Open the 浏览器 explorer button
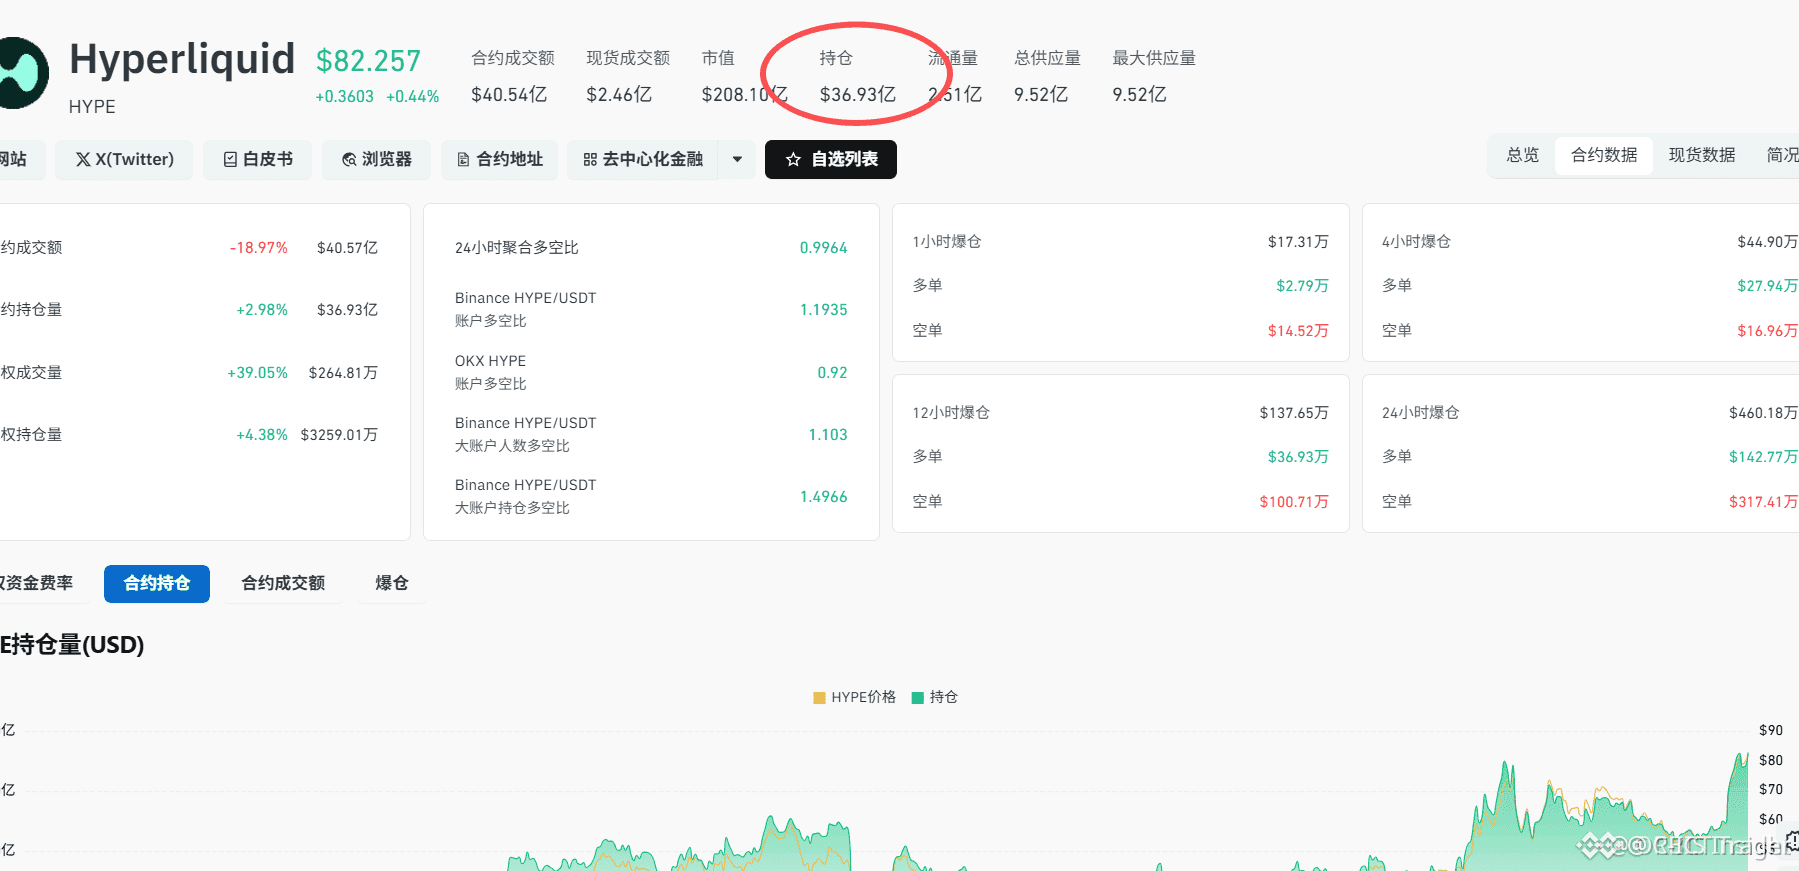 (376, 160)
